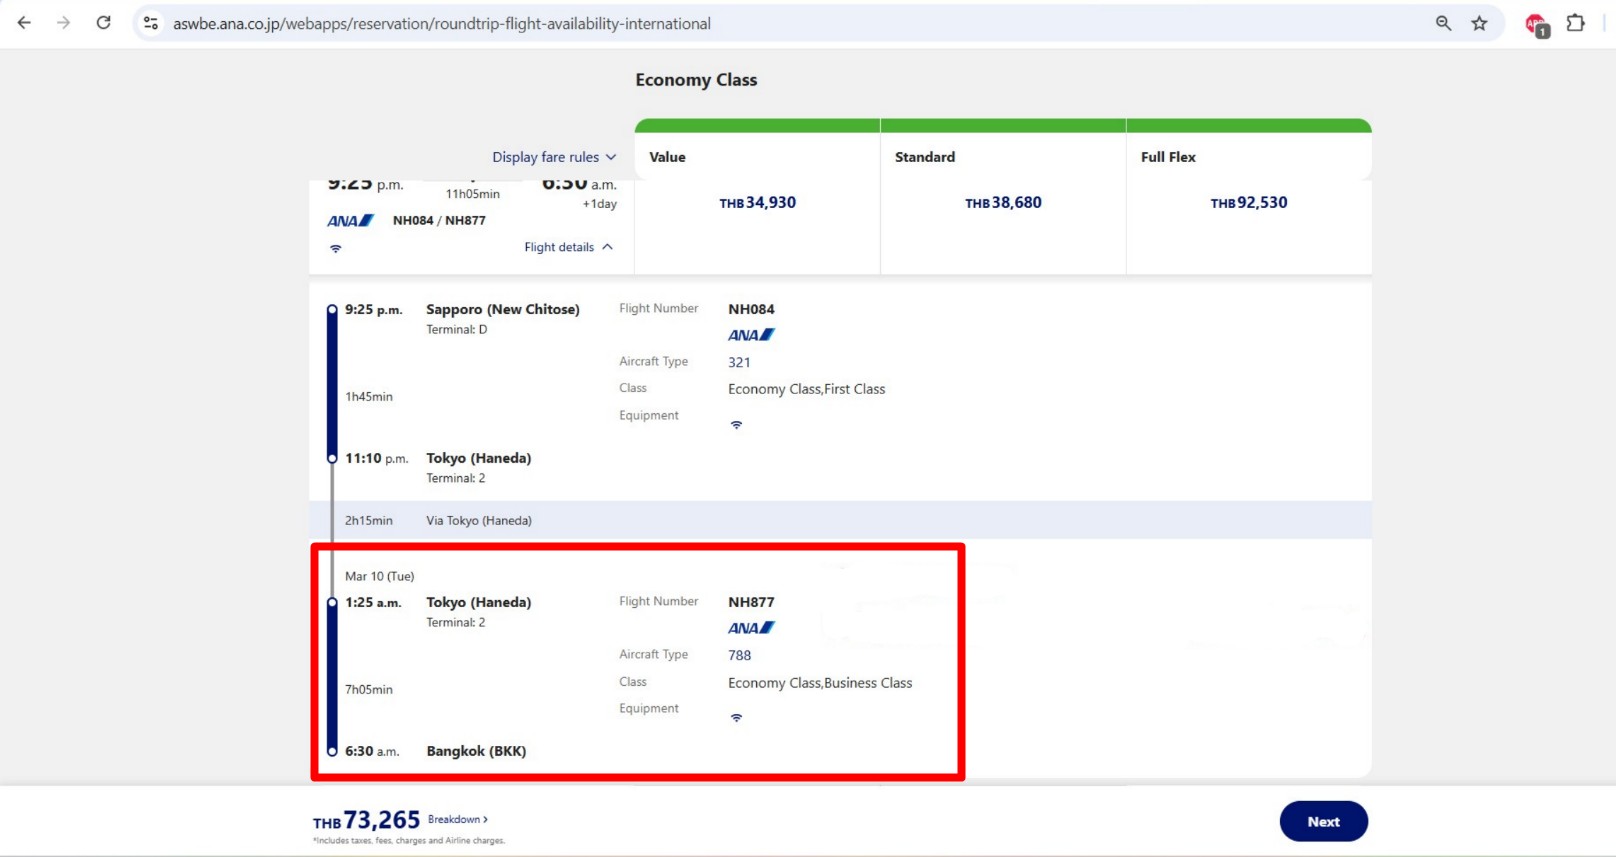The image size is (1616, 857).
Task: Open aircraft type 788 link
Action: [x=739, y=655]
